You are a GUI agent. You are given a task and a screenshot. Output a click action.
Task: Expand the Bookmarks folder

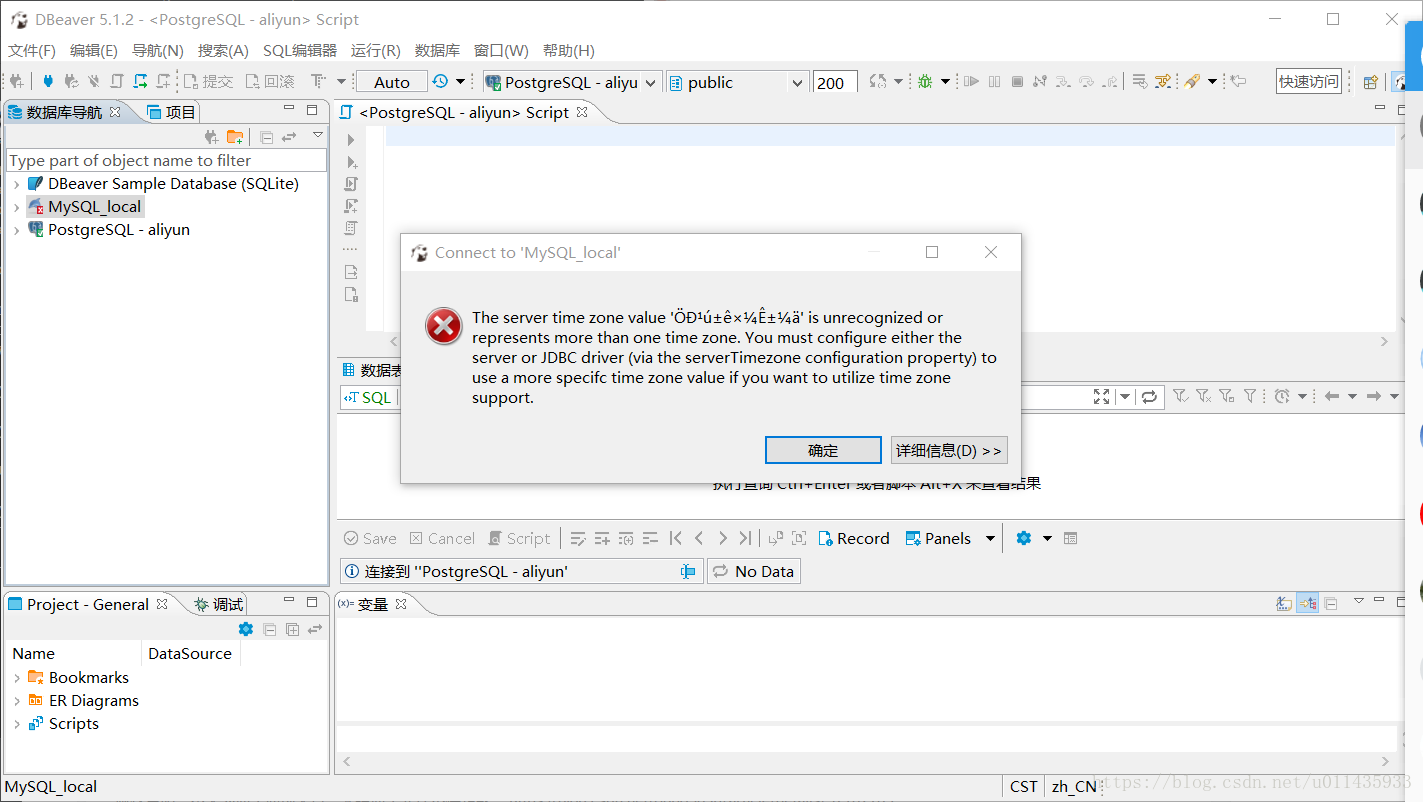pos(16,678)
